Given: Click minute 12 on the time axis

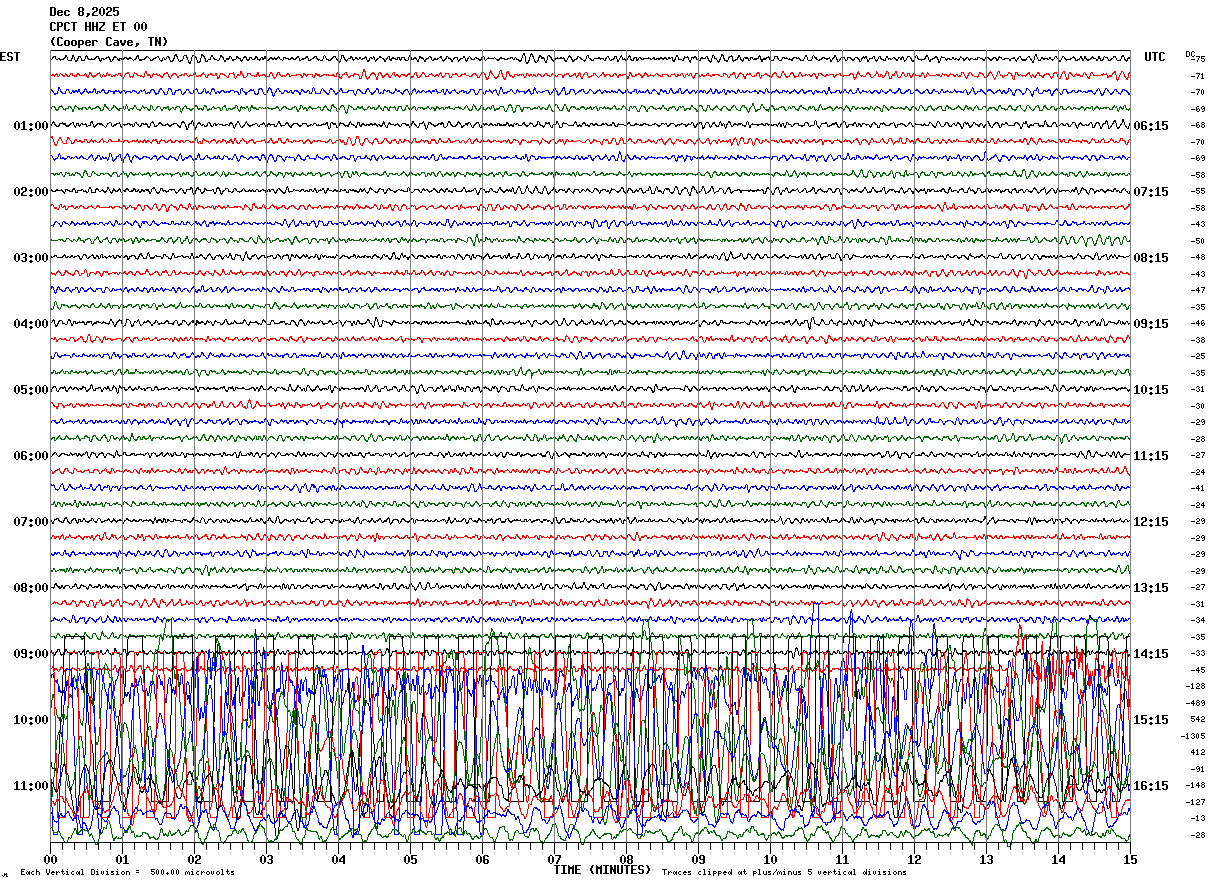Looking at the screenshot, I should pos(915,860).
